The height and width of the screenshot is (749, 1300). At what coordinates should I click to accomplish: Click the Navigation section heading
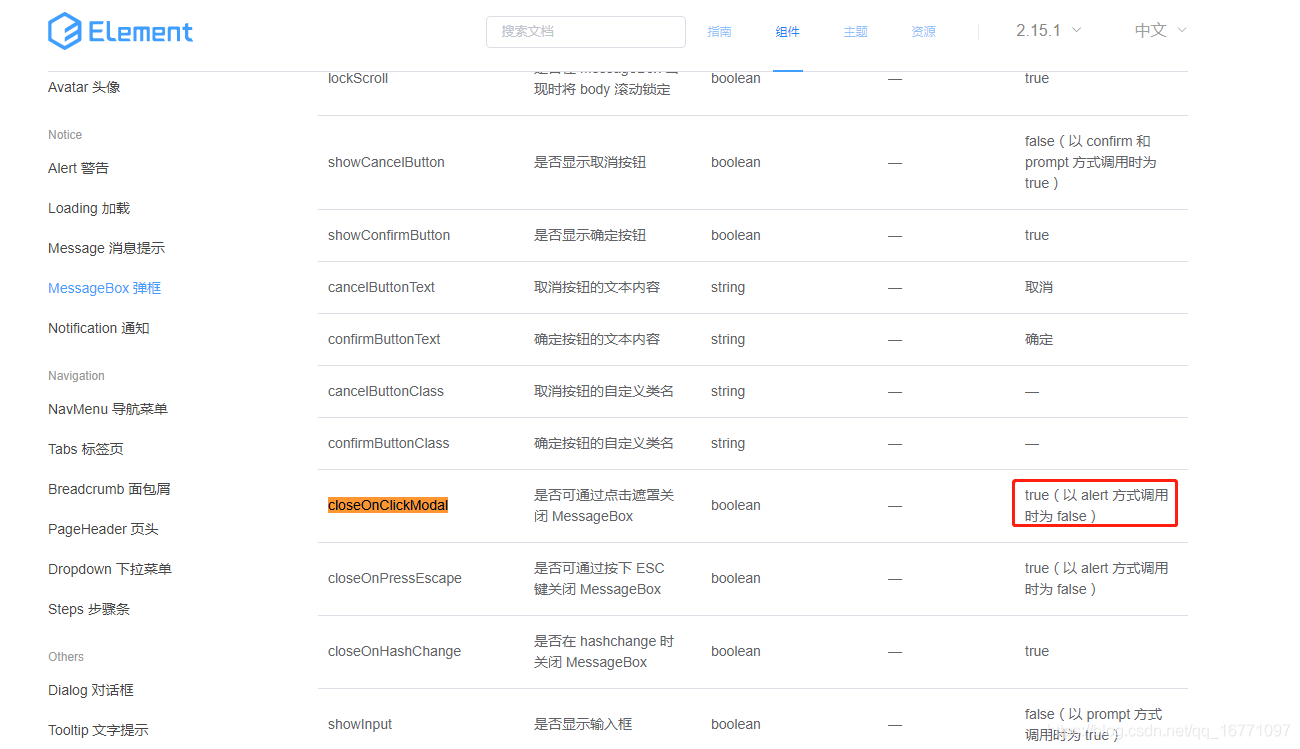[76, 376]
